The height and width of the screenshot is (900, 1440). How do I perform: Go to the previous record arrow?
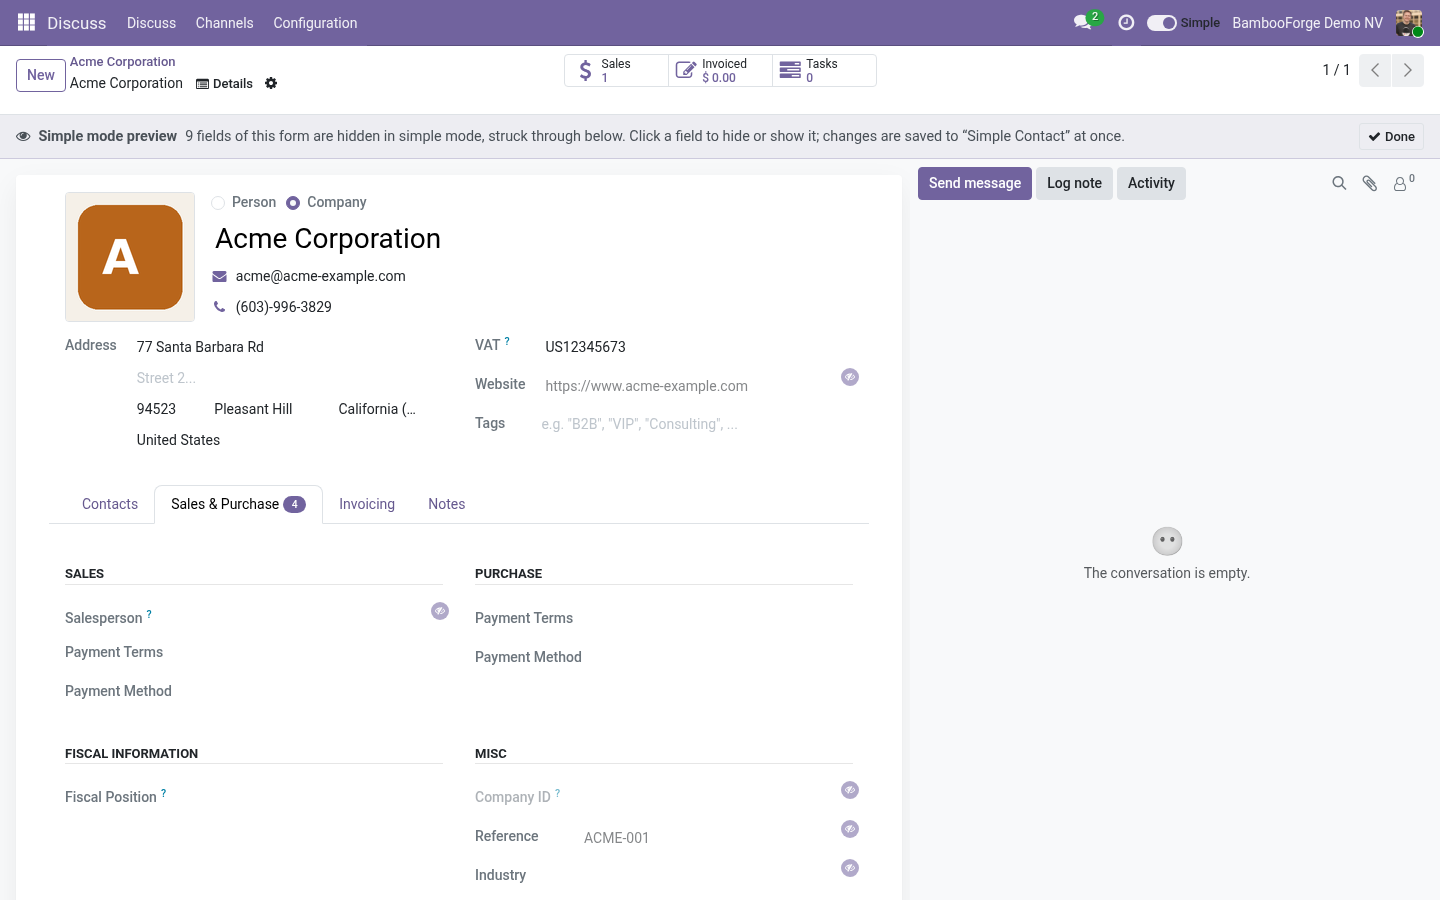[1375, 70]
